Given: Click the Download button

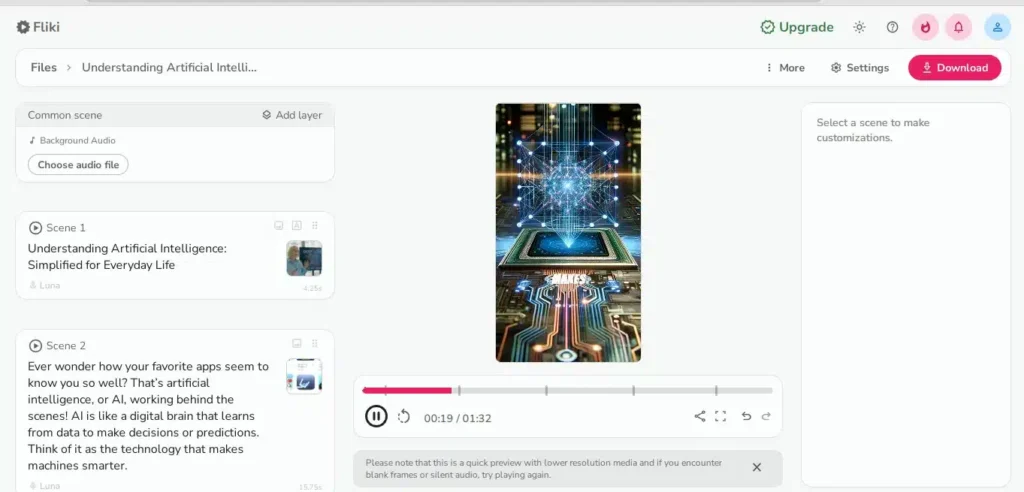Looking at the screenshot, I should pyautogui.click(x=954, y=68).
